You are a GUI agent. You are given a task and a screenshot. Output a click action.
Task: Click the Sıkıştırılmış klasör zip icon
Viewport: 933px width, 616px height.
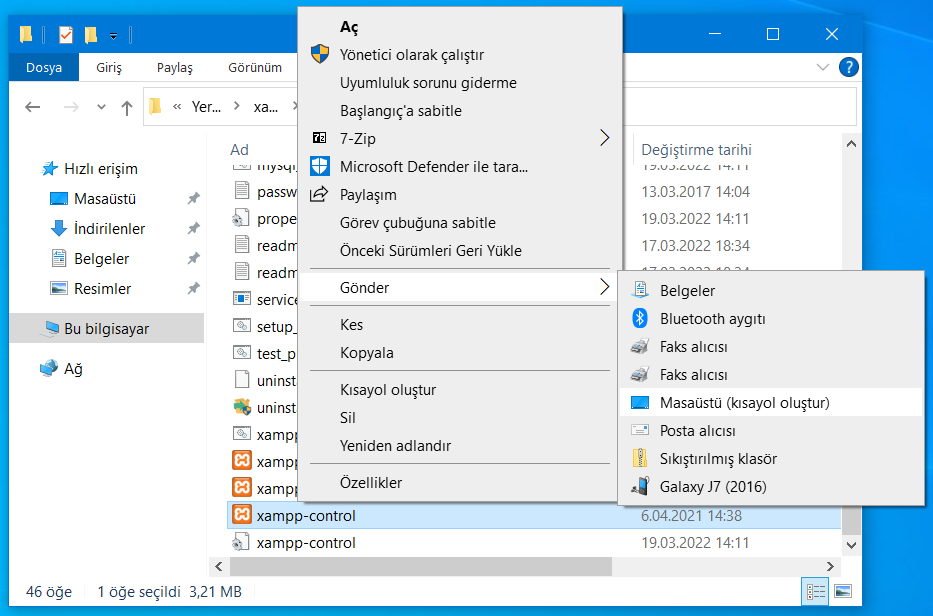tap(640, 458)
